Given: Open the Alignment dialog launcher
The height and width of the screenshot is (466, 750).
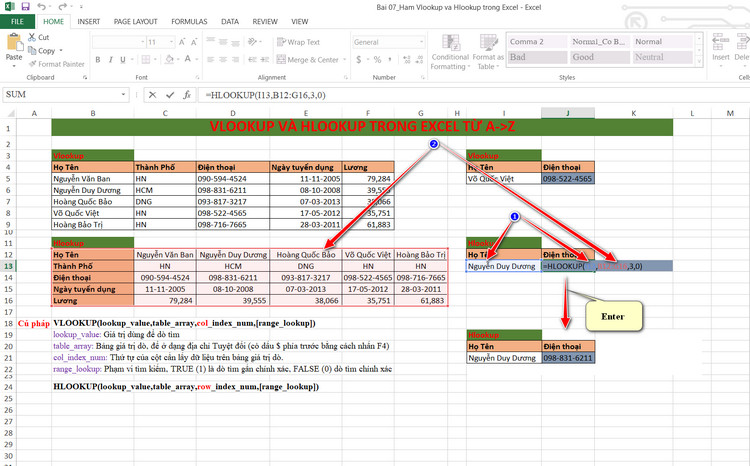Looking at the screenshot, I should pyautogui.click(x=345, y=77).
